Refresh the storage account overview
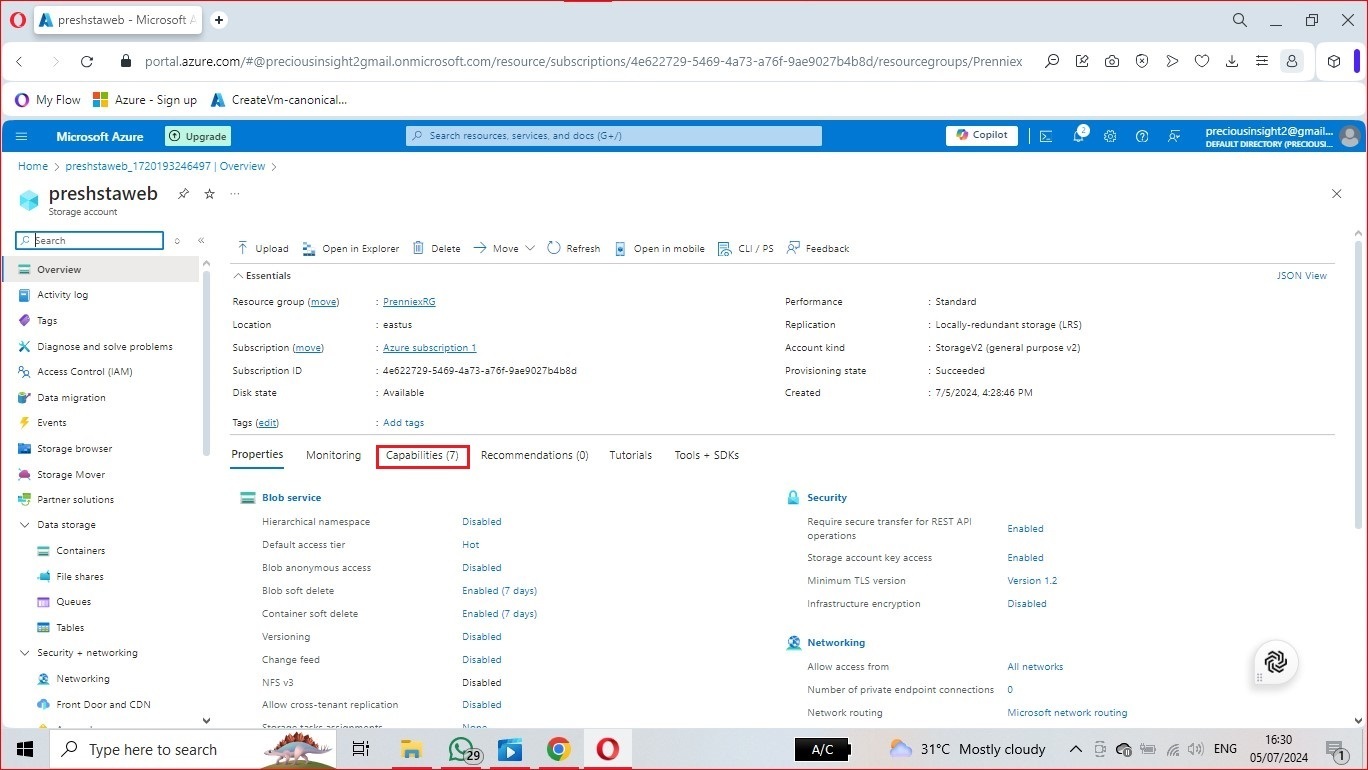The height and width of the screenshot is (770, 1368). 574,248
